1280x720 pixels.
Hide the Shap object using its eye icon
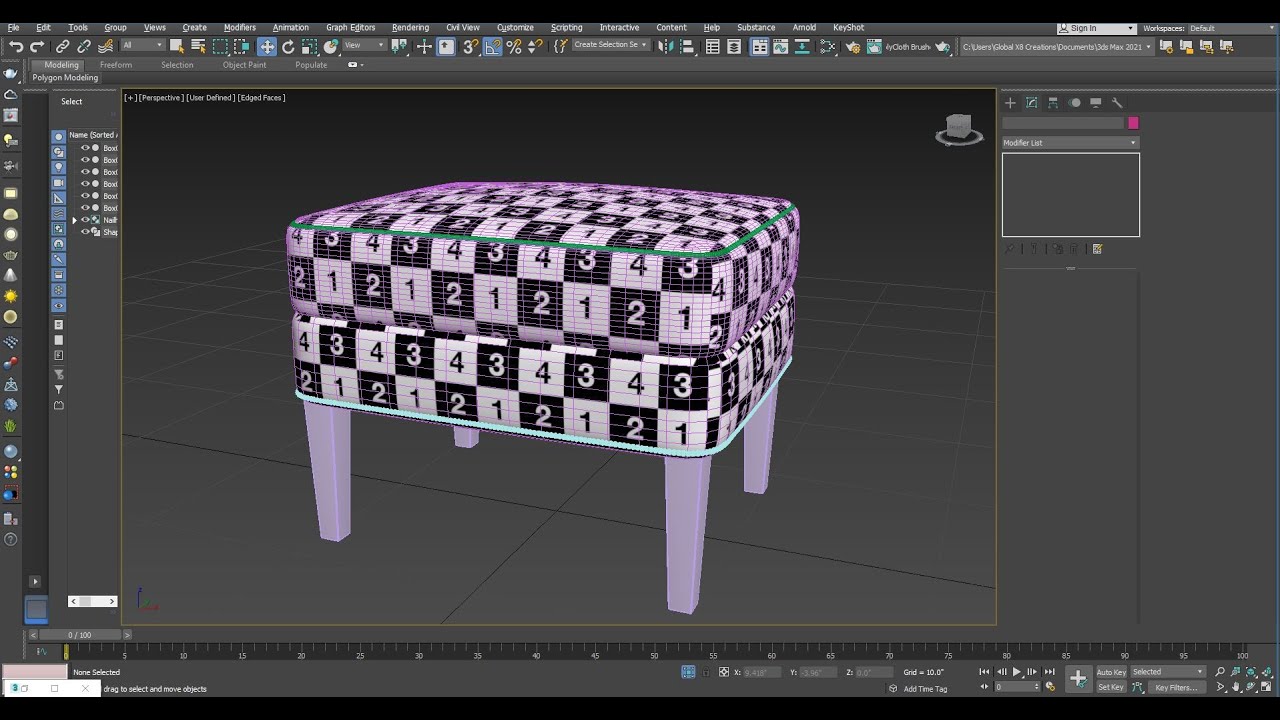[x=85, y=232]
